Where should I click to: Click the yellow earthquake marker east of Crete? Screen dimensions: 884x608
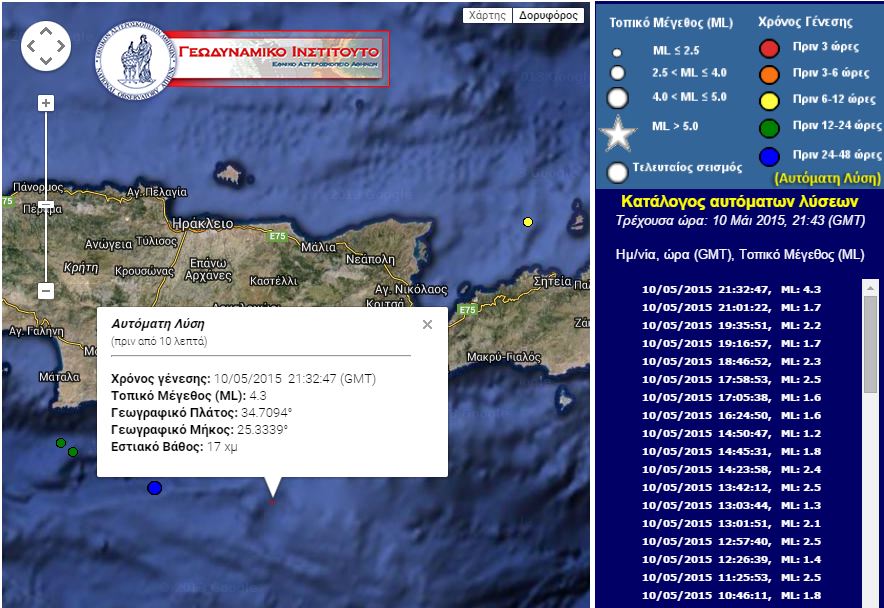tap(528, 222)
